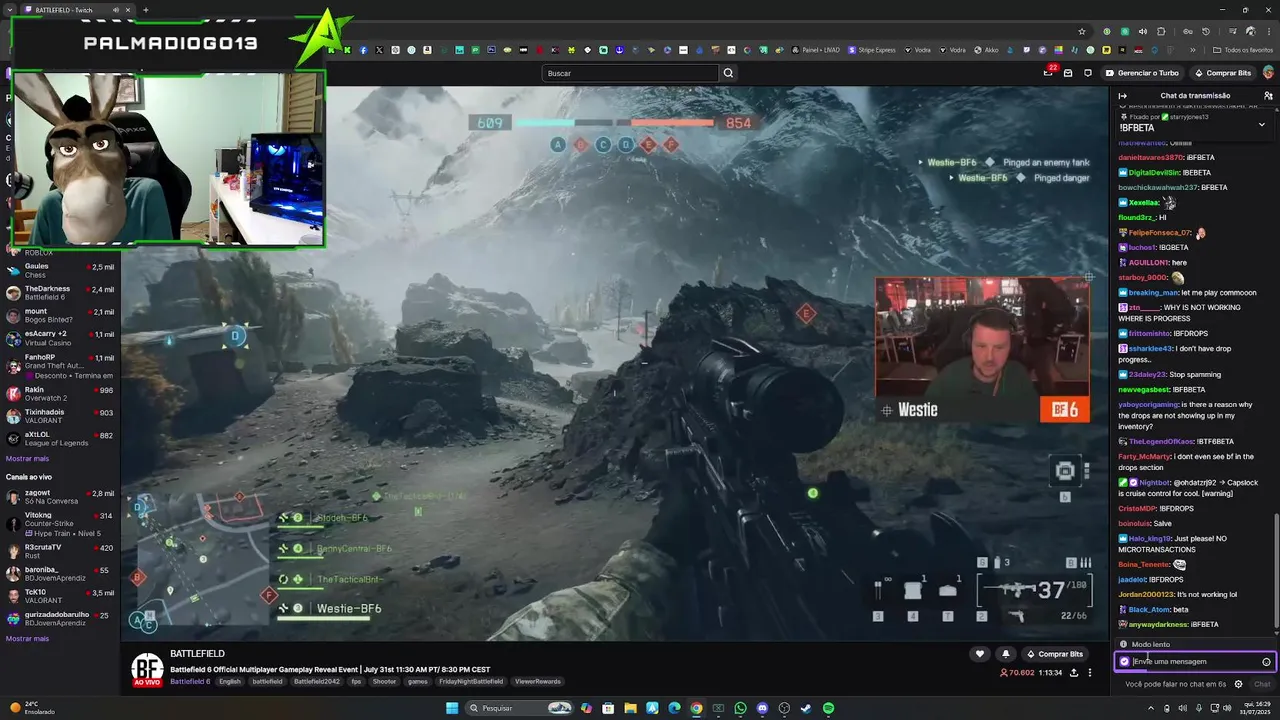The height and width of the screenshot is (720, 1280).
Task: Open the weather widget showing 24°C
Action: point(32,708)
